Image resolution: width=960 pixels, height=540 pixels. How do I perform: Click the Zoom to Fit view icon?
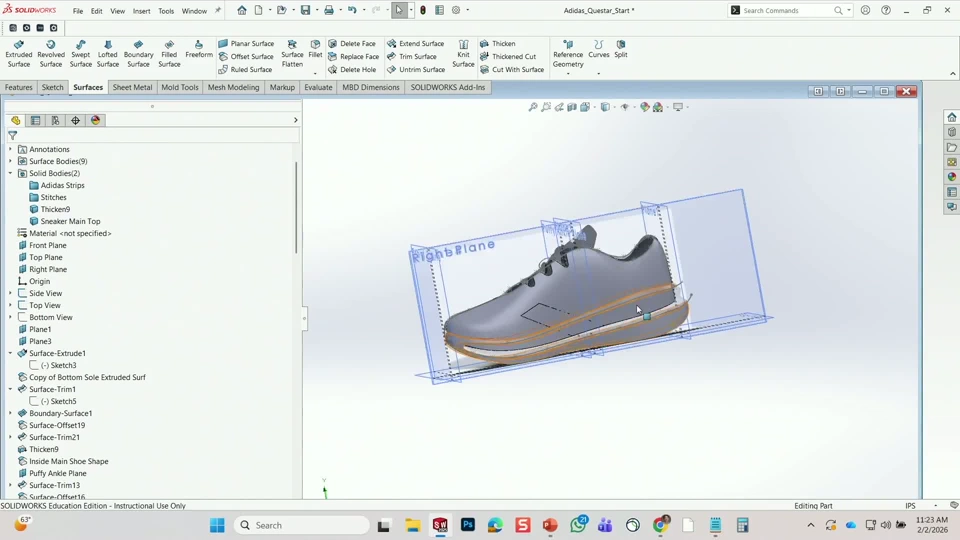coord(533,107)
